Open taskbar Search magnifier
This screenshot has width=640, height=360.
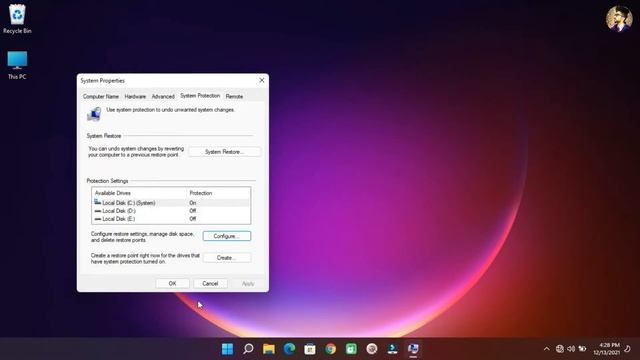tap(248, 349)
